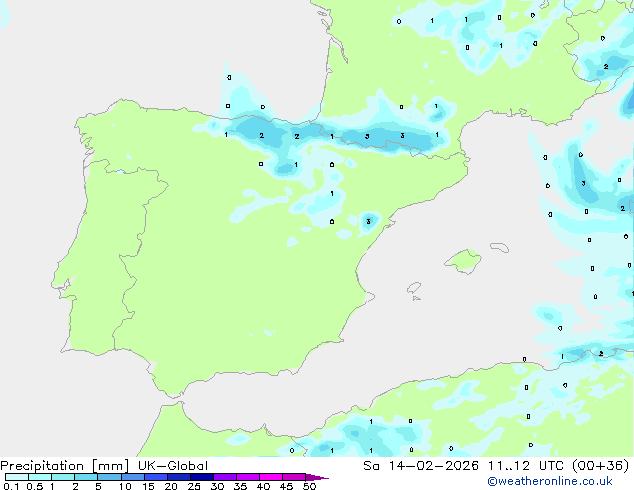Click the "11..12 UTC" time text
The height and width of the screenshot is (490, 634).
point(525,465)
